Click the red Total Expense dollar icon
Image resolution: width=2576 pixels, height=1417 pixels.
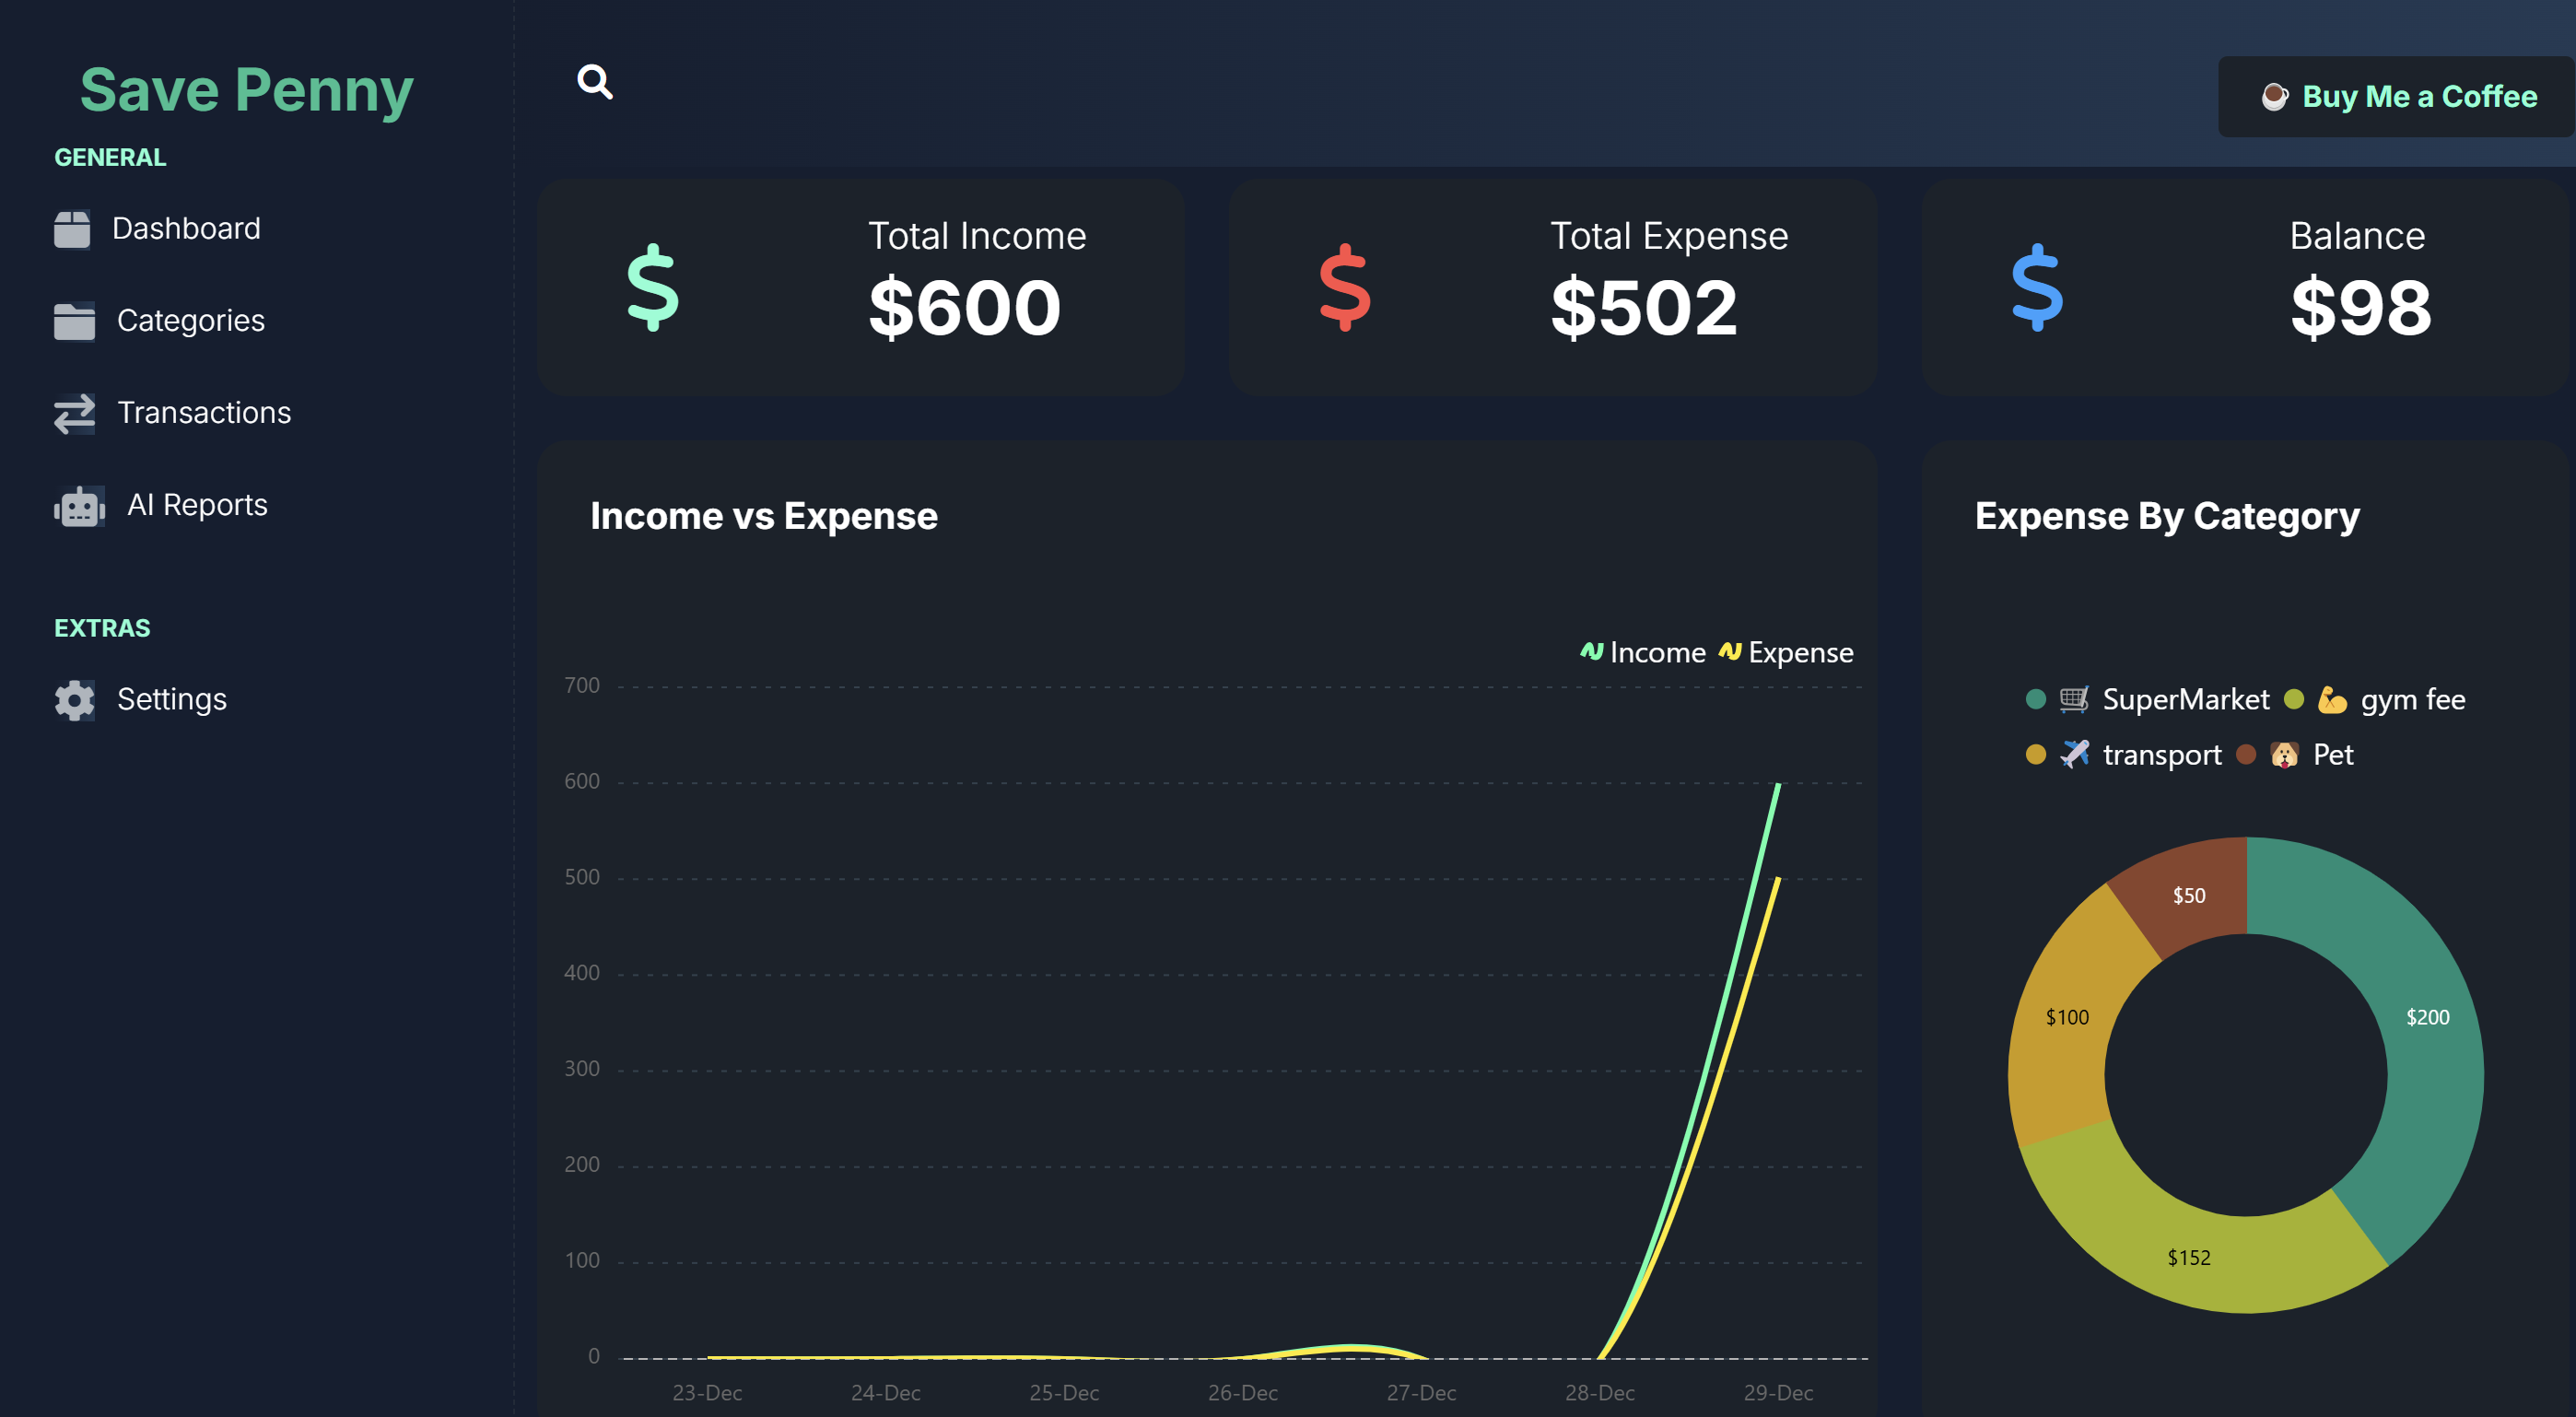pos(1345,288)
